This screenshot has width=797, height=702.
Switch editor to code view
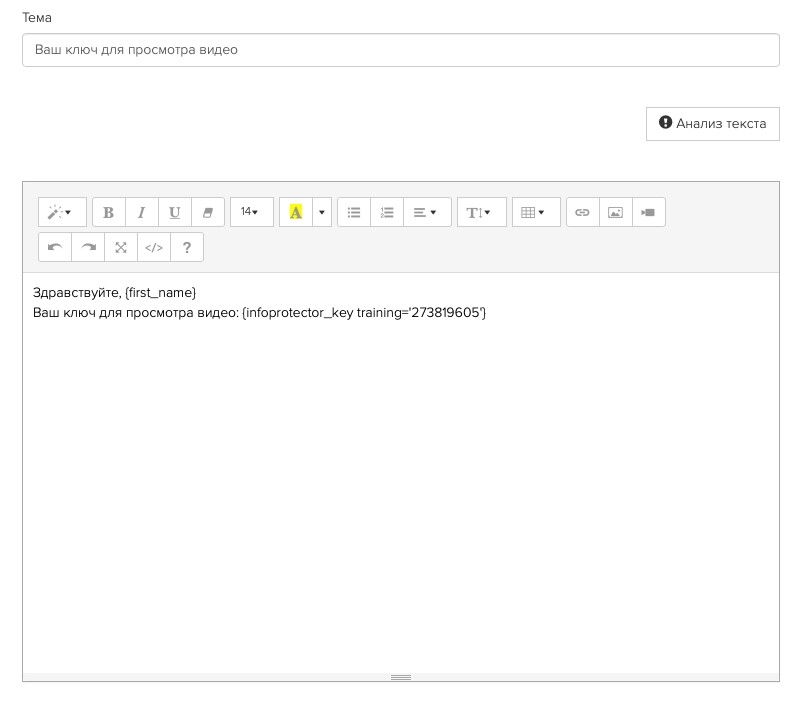pos(154,247)
